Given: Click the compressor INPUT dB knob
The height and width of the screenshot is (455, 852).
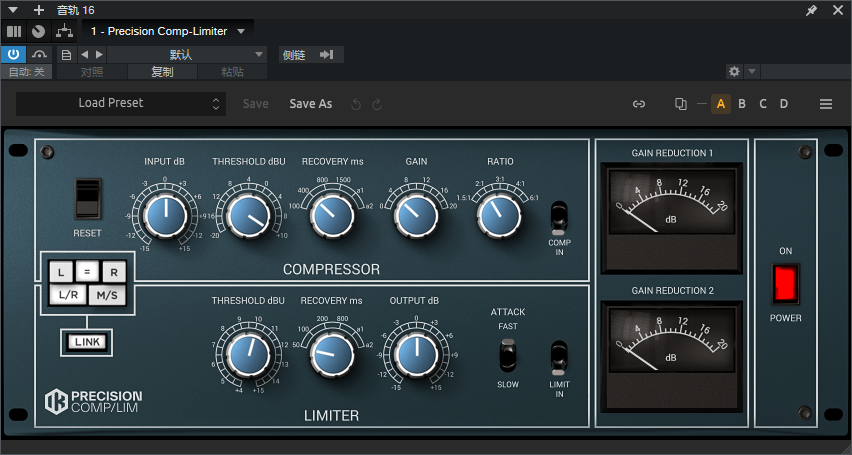Looking at the screenshot, I should click(x=166, y=216).
